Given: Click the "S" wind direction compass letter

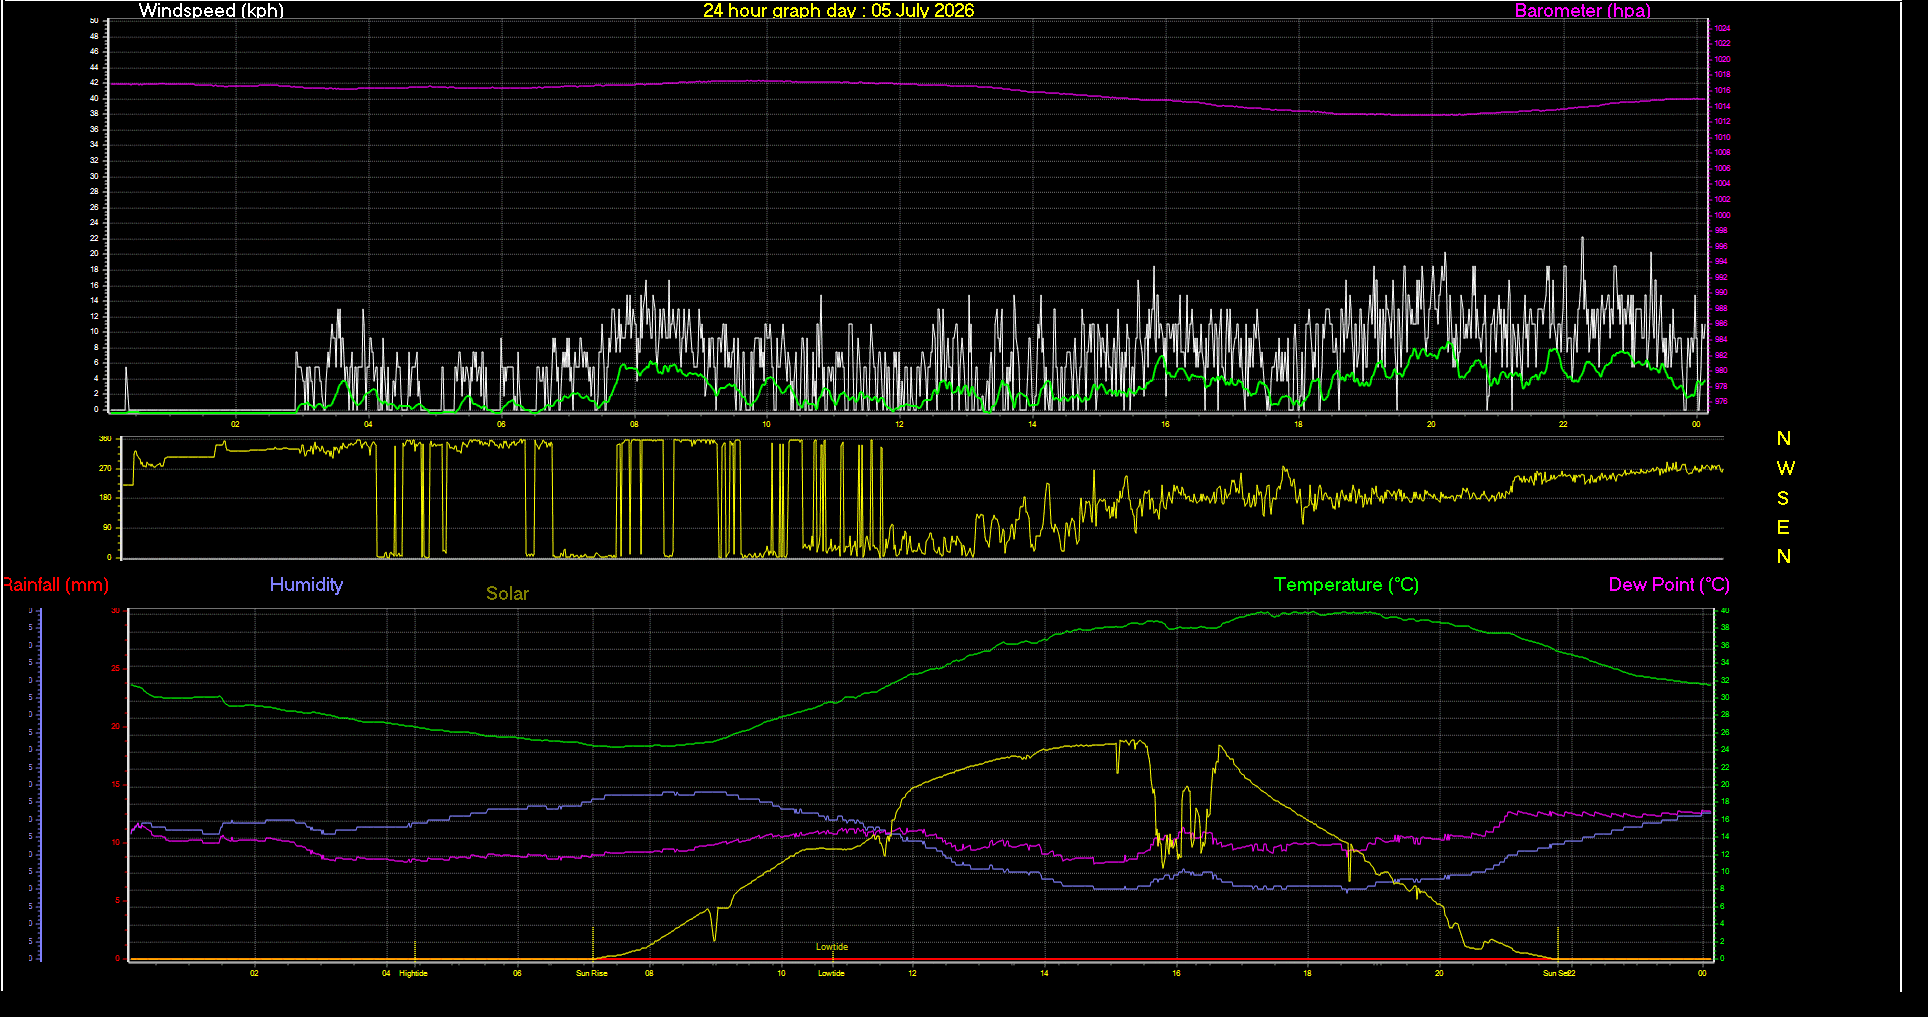Looking at the screenshot, I should click(x=1783, y=498).
